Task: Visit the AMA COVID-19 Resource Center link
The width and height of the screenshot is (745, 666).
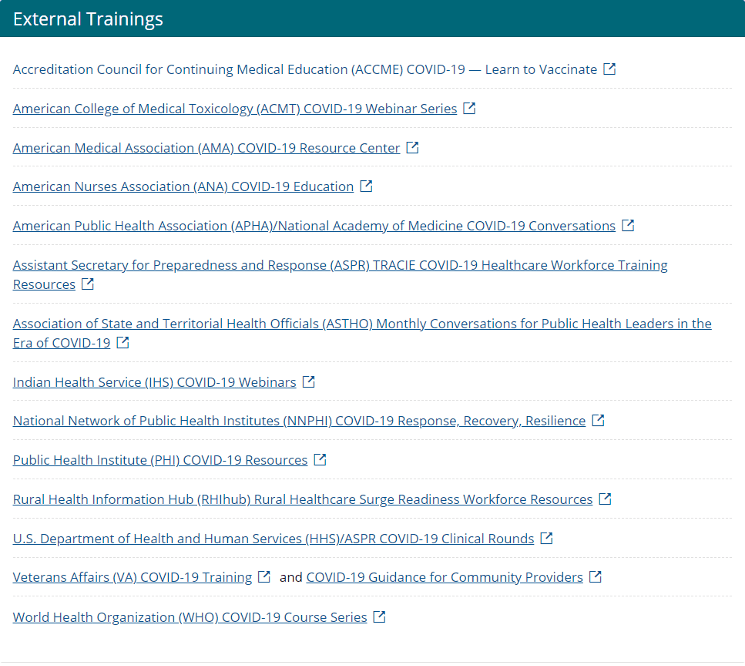Action: [x=206, y=148]
